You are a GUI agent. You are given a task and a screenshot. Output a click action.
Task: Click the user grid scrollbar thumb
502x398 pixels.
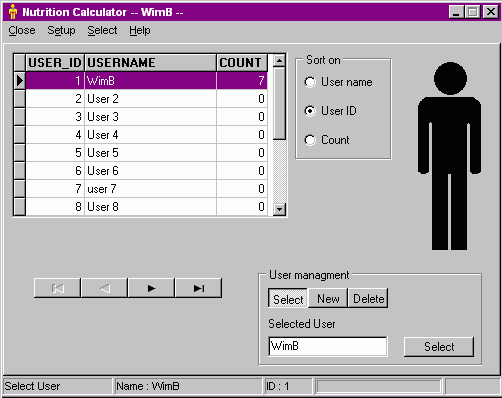[279, 104]
